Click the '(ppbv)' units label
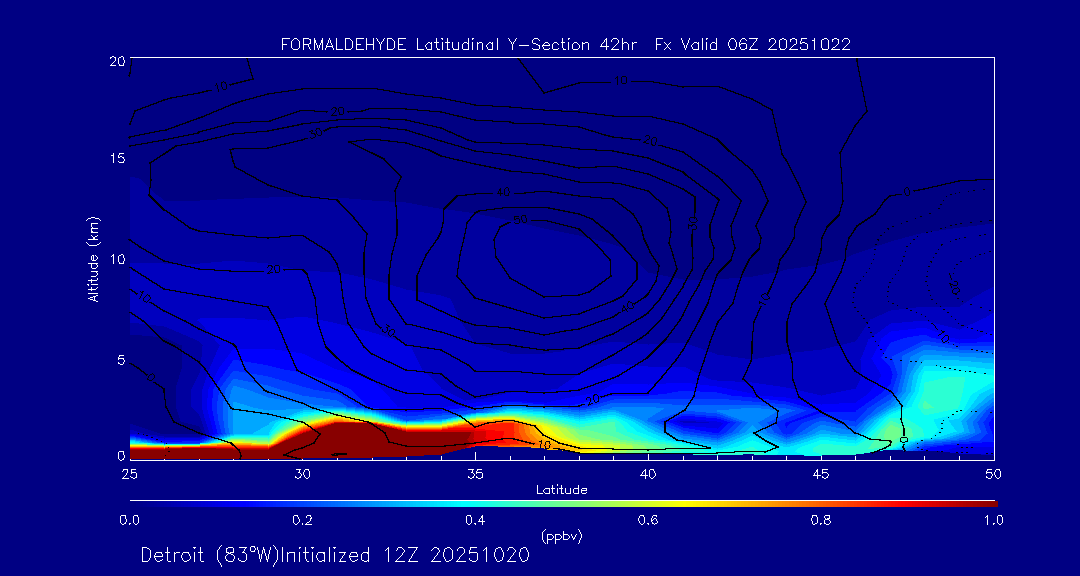Image resolution: width=1080 pixels, height=576 pixels. pyautogui.click(x=561, y=537)
